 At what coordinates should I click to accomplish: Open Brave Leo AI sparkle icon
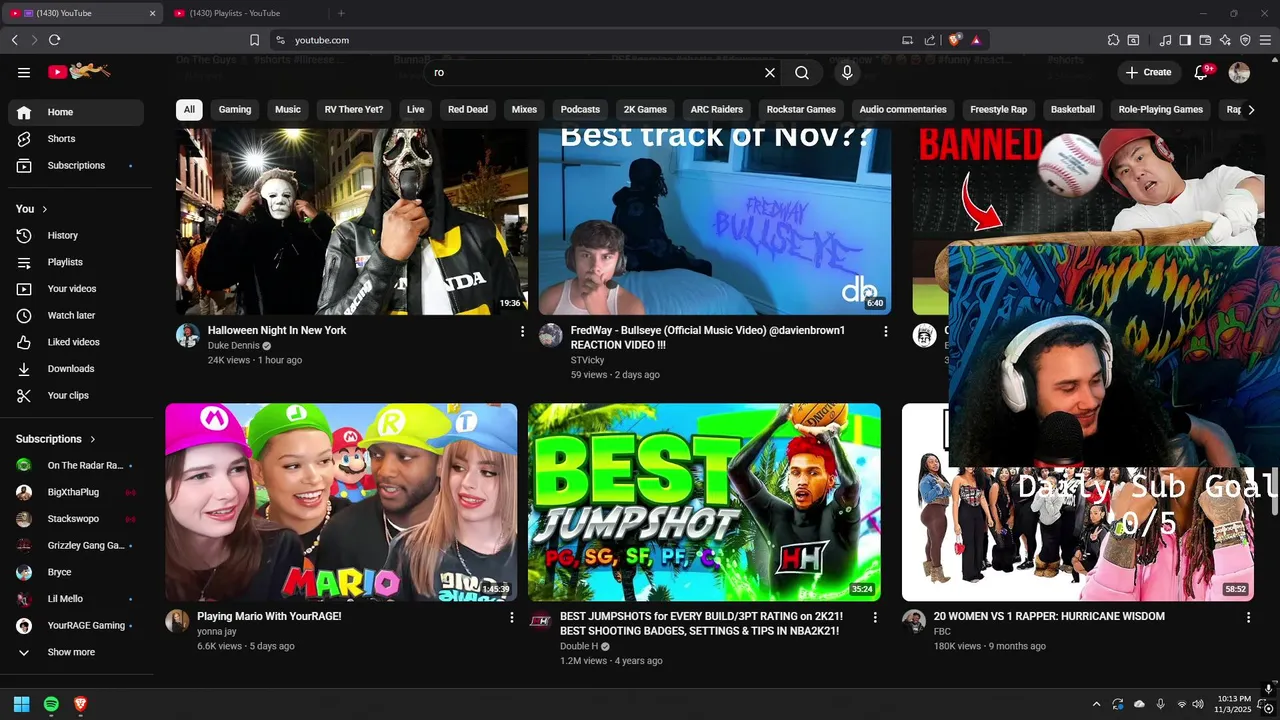pos(1225,40)
